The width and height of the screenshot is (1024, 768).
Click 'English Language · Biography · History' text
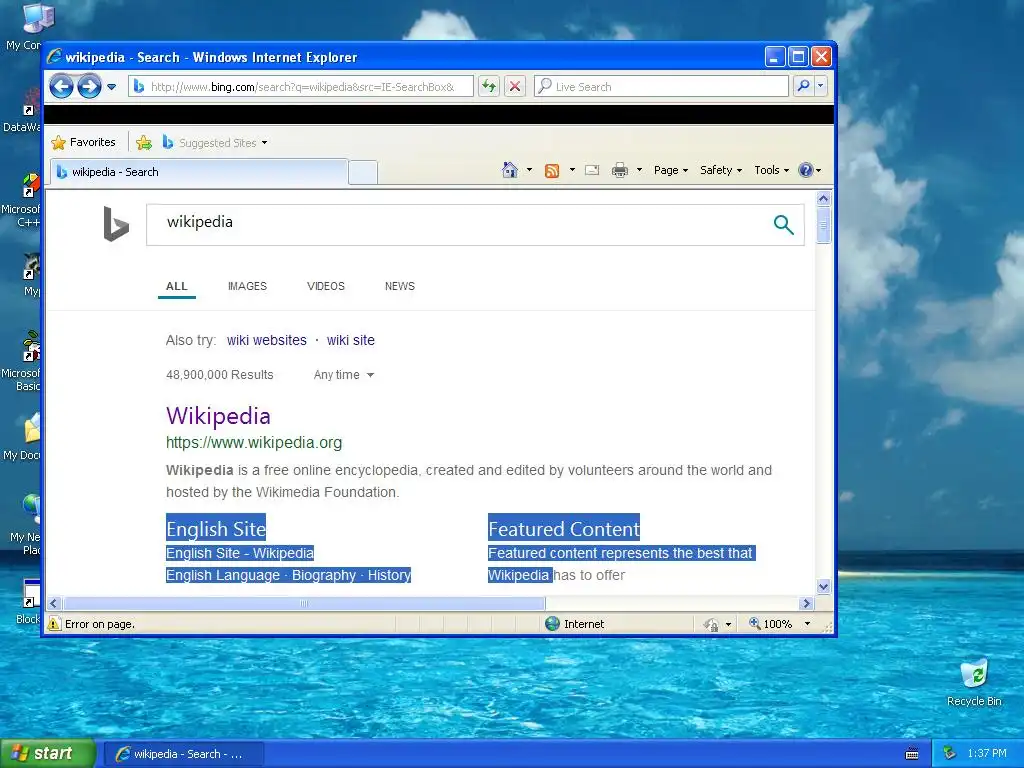[x=288, y=575]
